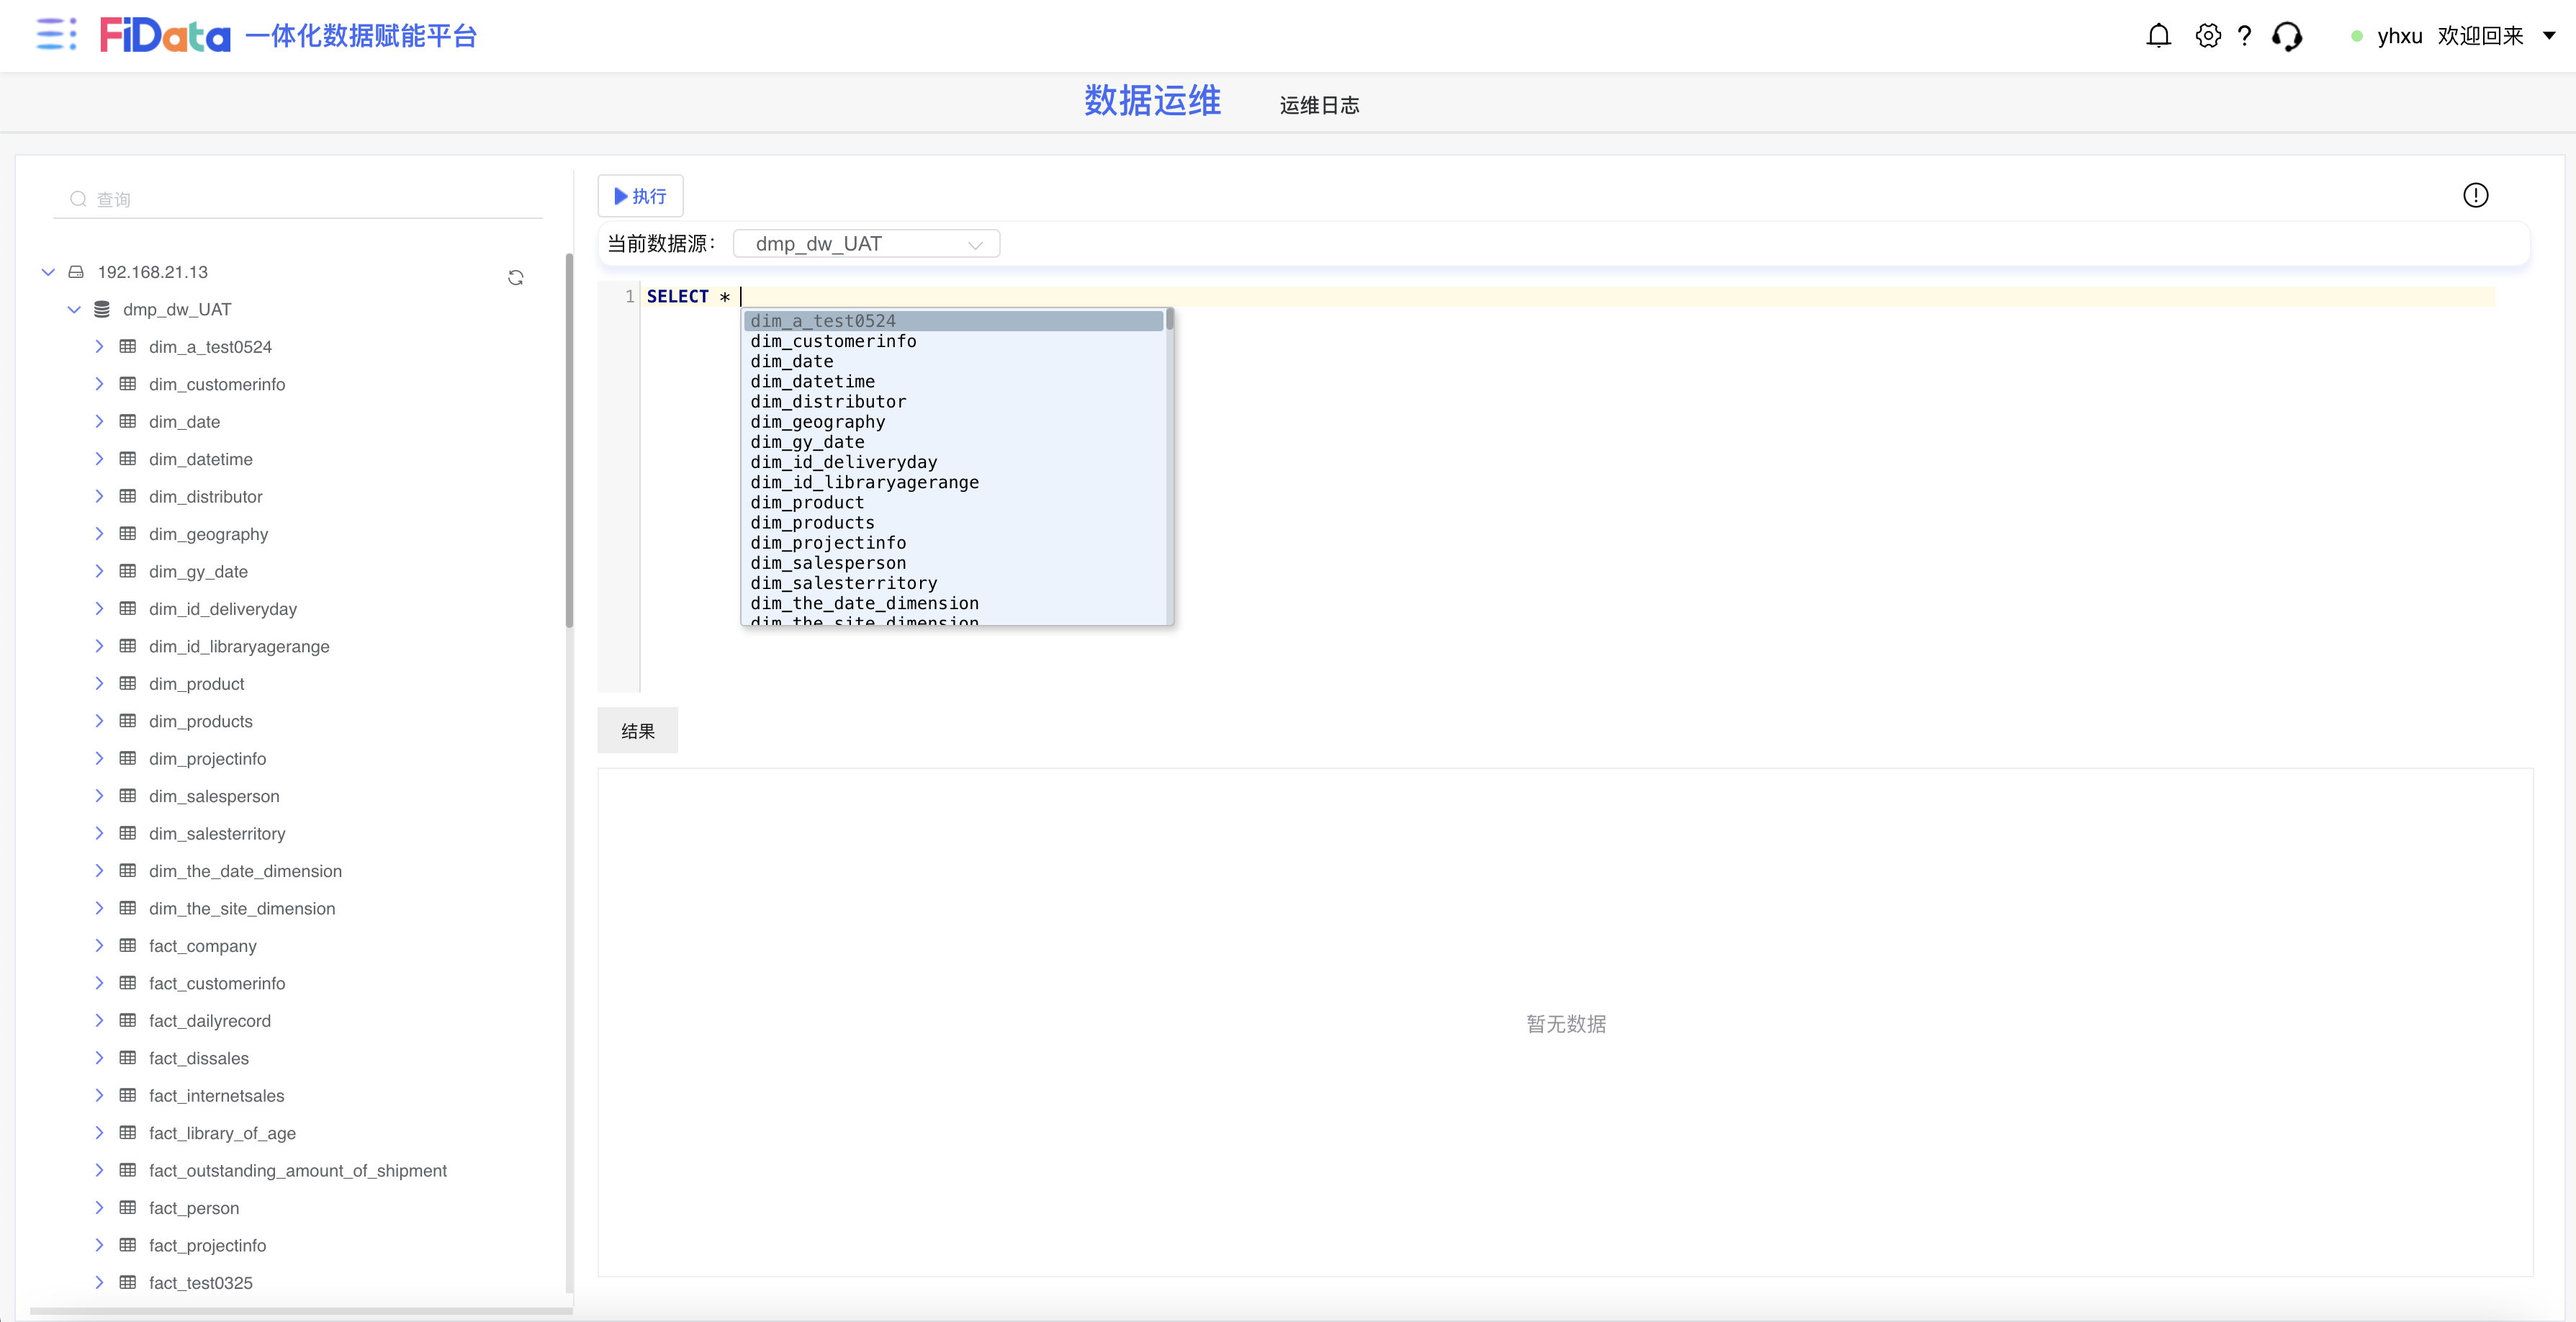Open the settings gear icon
2576x1322 pixels.
click(2208, 36)
